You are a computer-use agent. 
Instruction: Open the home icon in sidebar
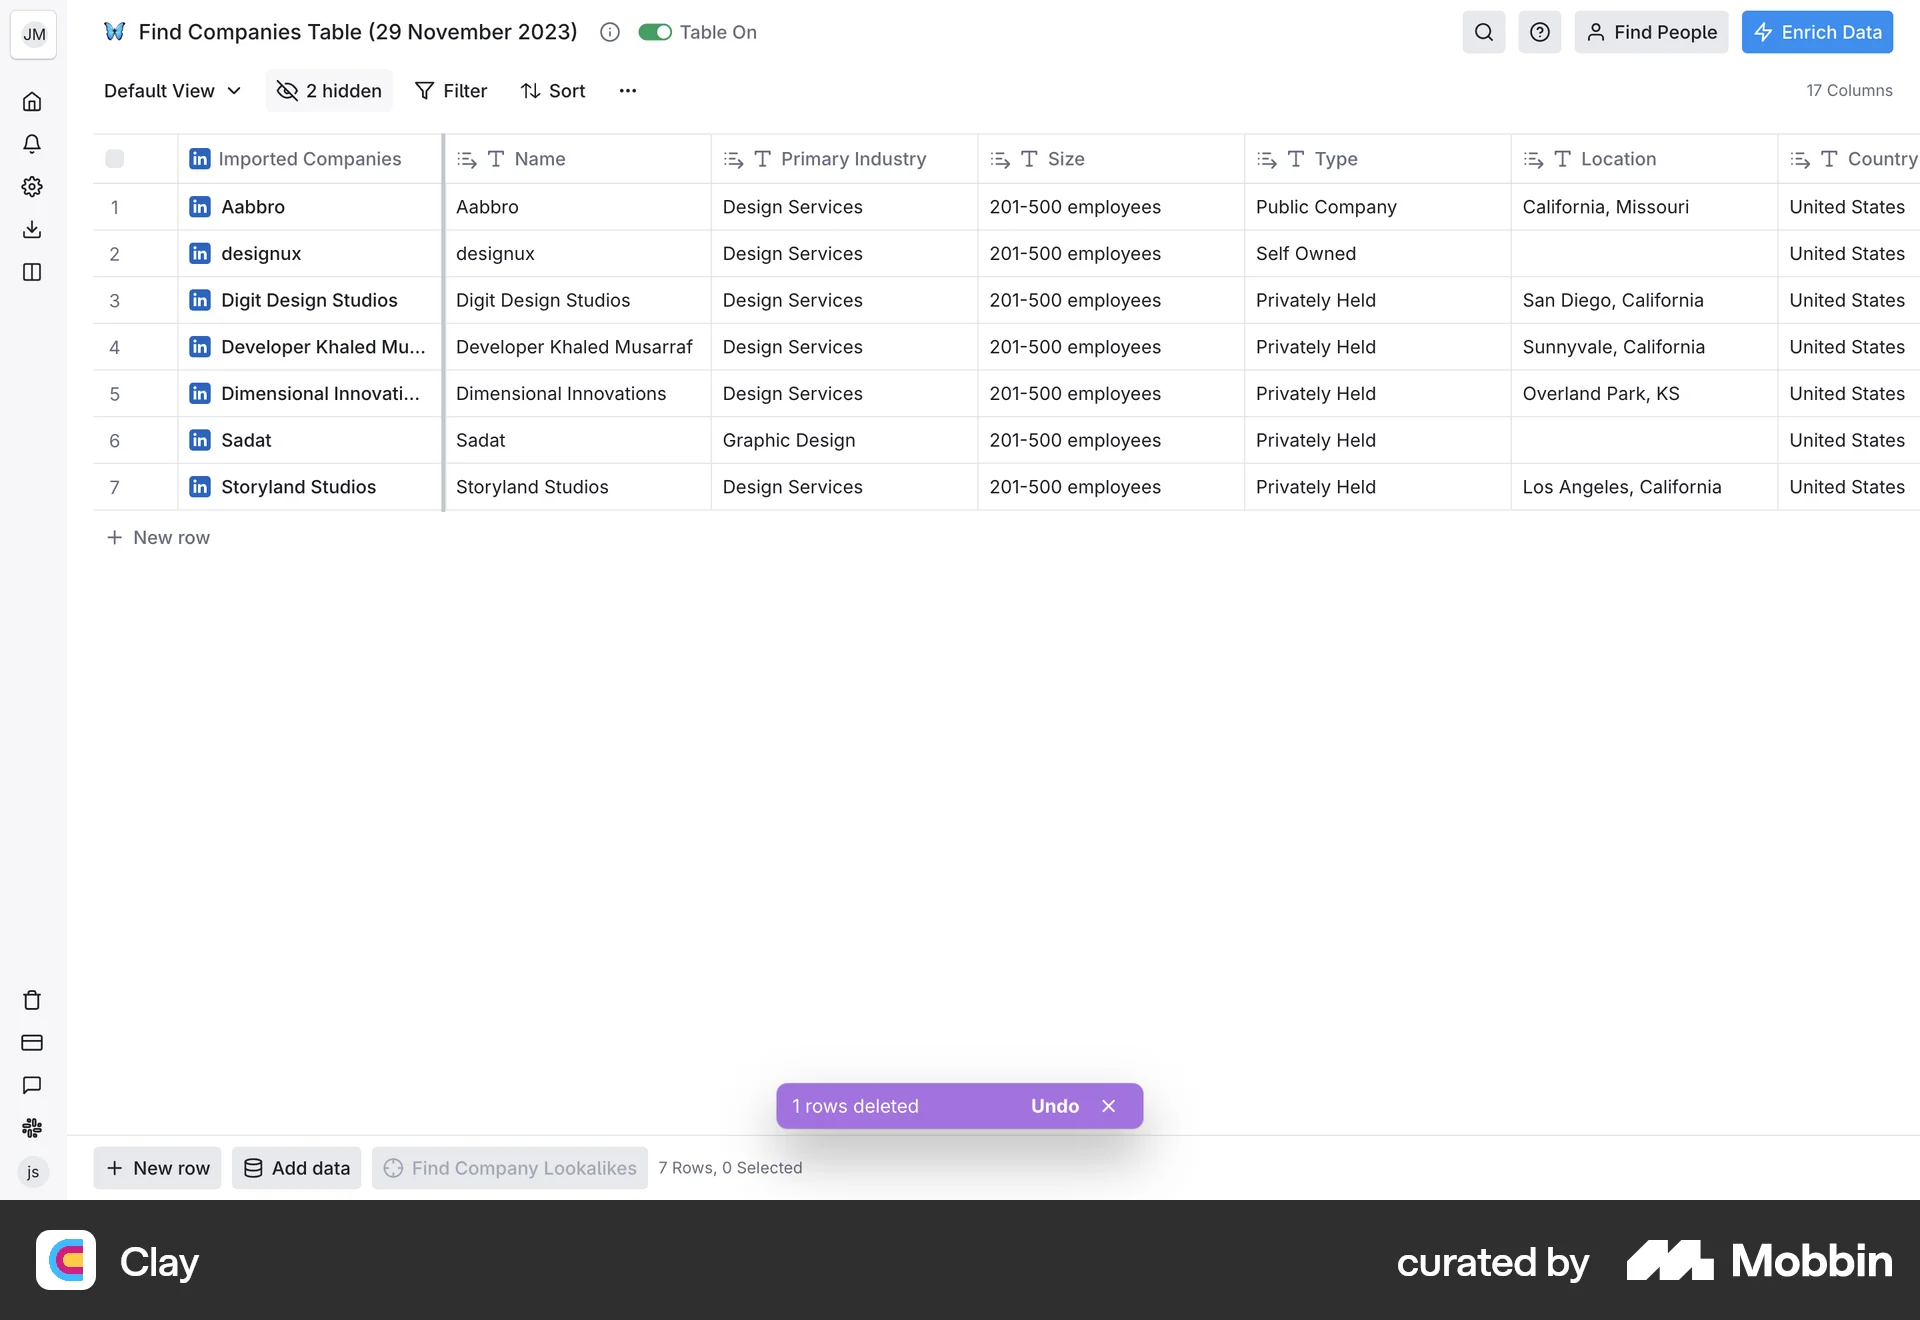[x=32, y=102]
